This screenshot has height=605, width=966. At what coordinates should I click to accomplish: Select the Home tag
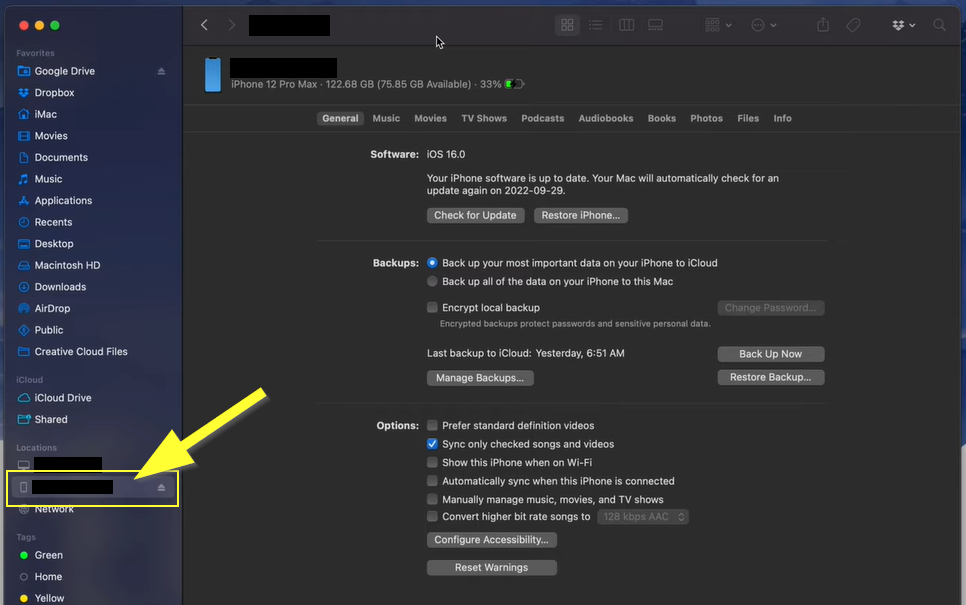point(48,577)
